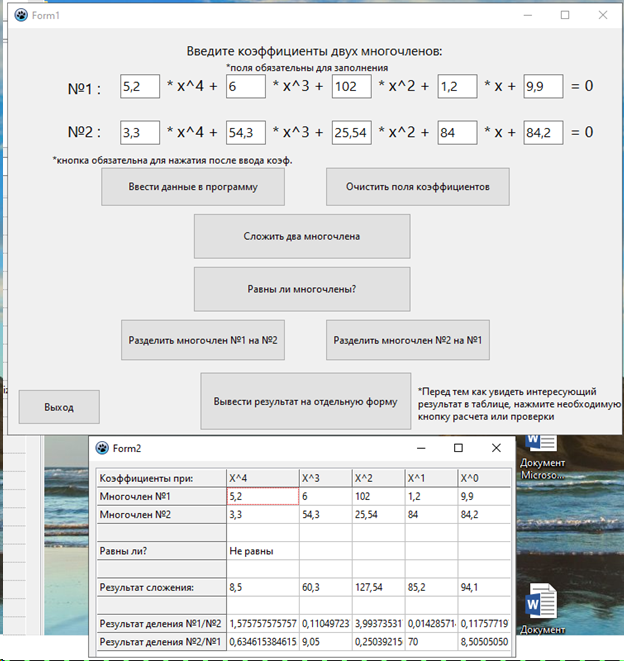624x661 pixels.
Task: Select the Многочлен №2 row header
Action: (x=161, y=515)
